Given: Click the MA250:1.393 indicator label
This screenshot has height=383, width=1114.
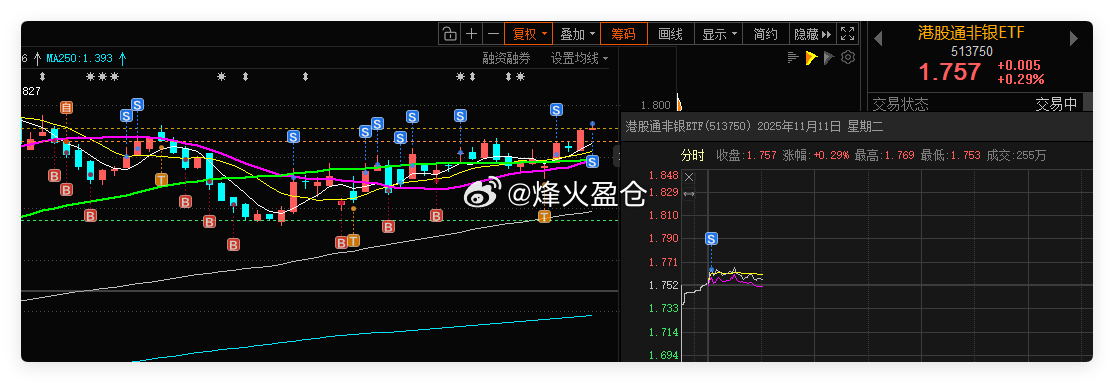Looking at the screenshot, I should coord(79,58).
